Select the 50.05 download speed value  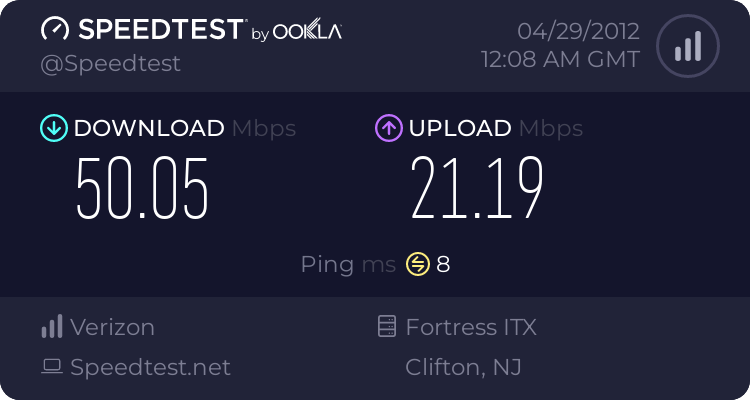(x=143, y=189)
